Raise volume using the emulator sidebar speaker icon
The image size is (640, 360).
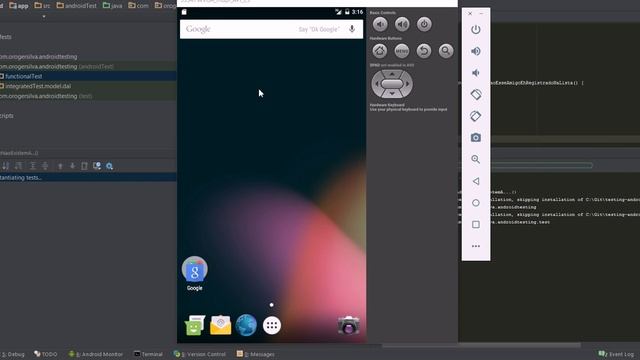coord(476,51)
